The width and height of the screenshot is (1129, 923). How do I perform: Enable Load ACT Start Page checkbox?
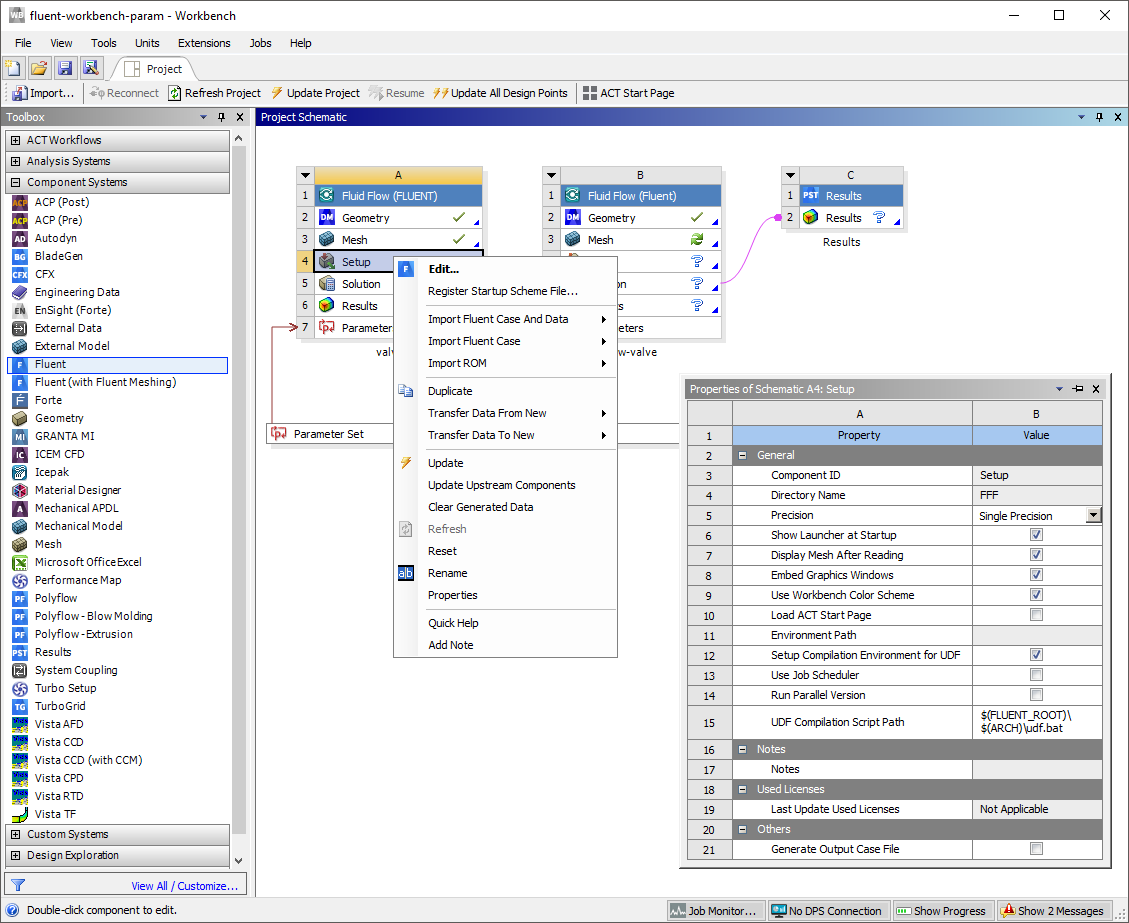click(x=1036, y=615)
